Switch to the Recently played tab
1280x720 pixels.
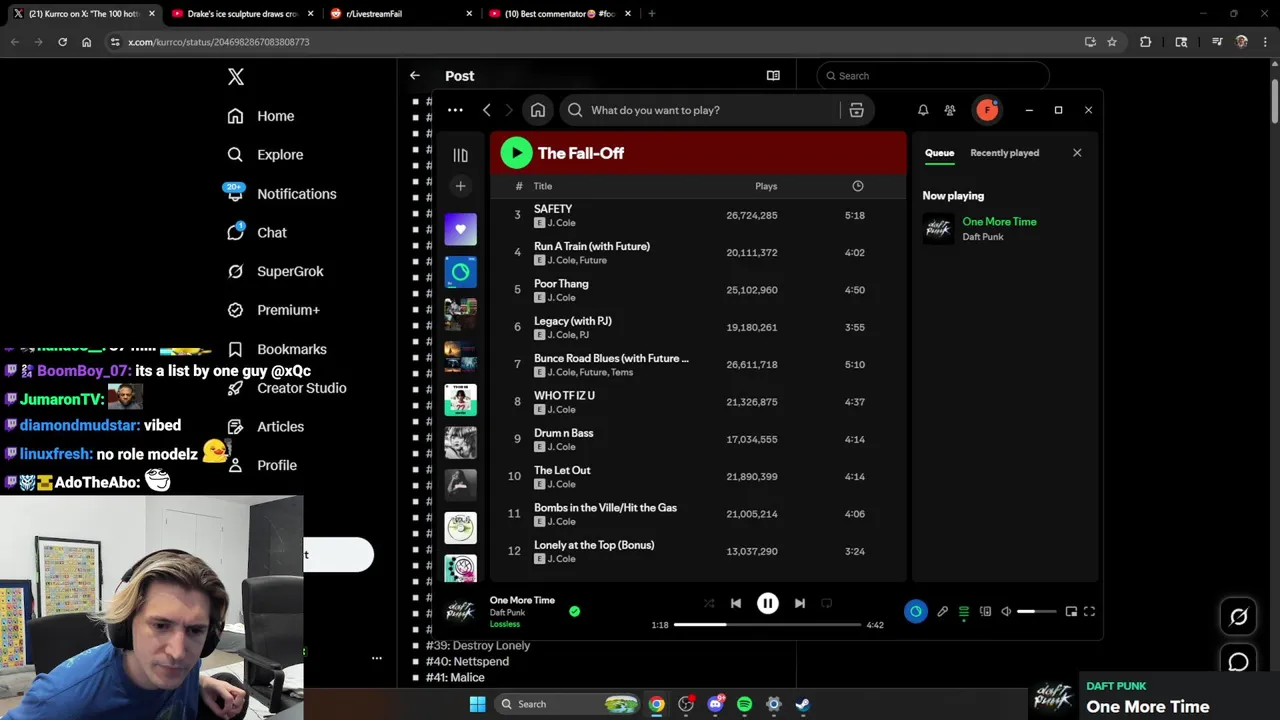[1004, 153]
